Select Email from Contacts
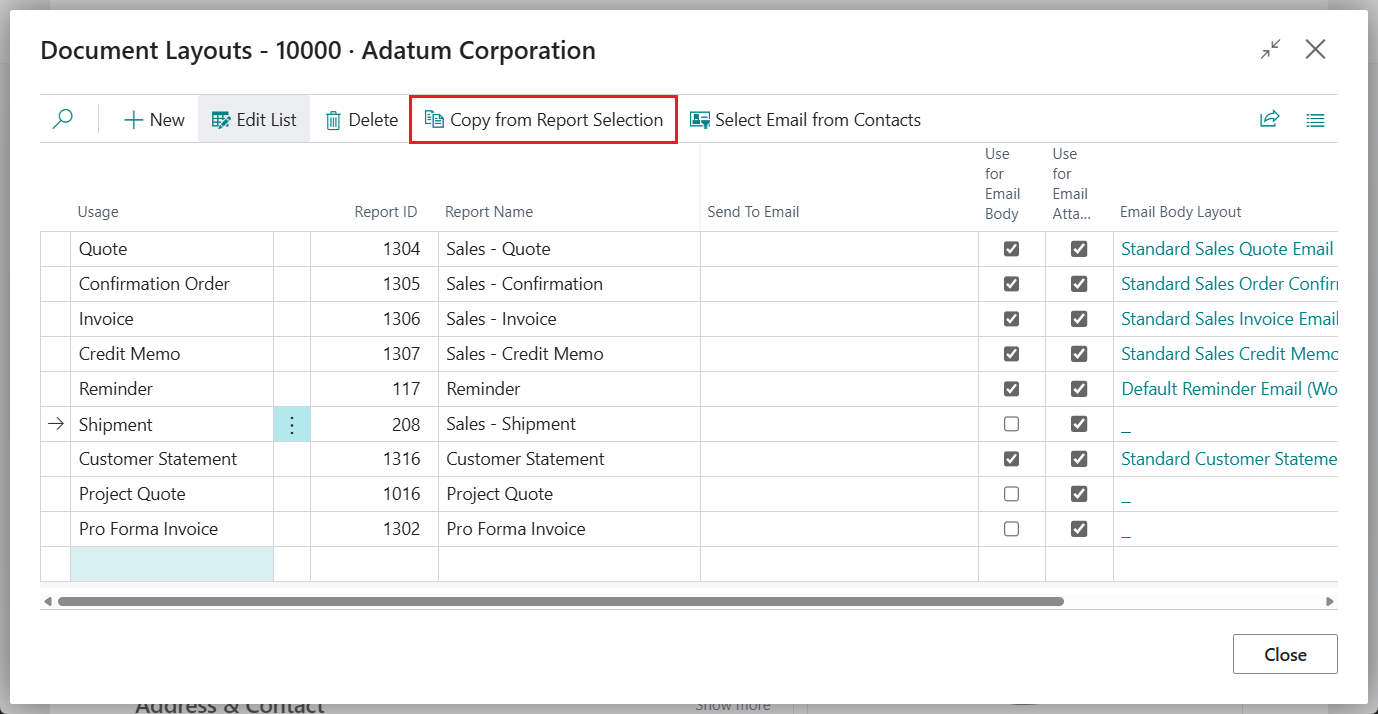The width and height of the screenshot is (1378, 714). (x=806, y=119)
